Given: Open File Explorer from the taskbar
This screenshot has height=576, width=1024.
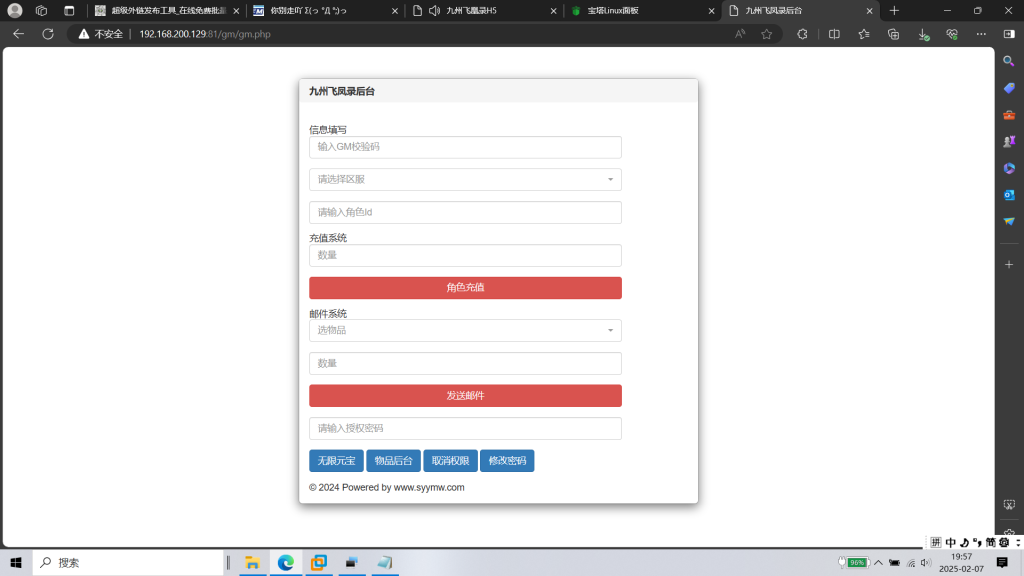Looking at the screenshot, I should point(252,562).
